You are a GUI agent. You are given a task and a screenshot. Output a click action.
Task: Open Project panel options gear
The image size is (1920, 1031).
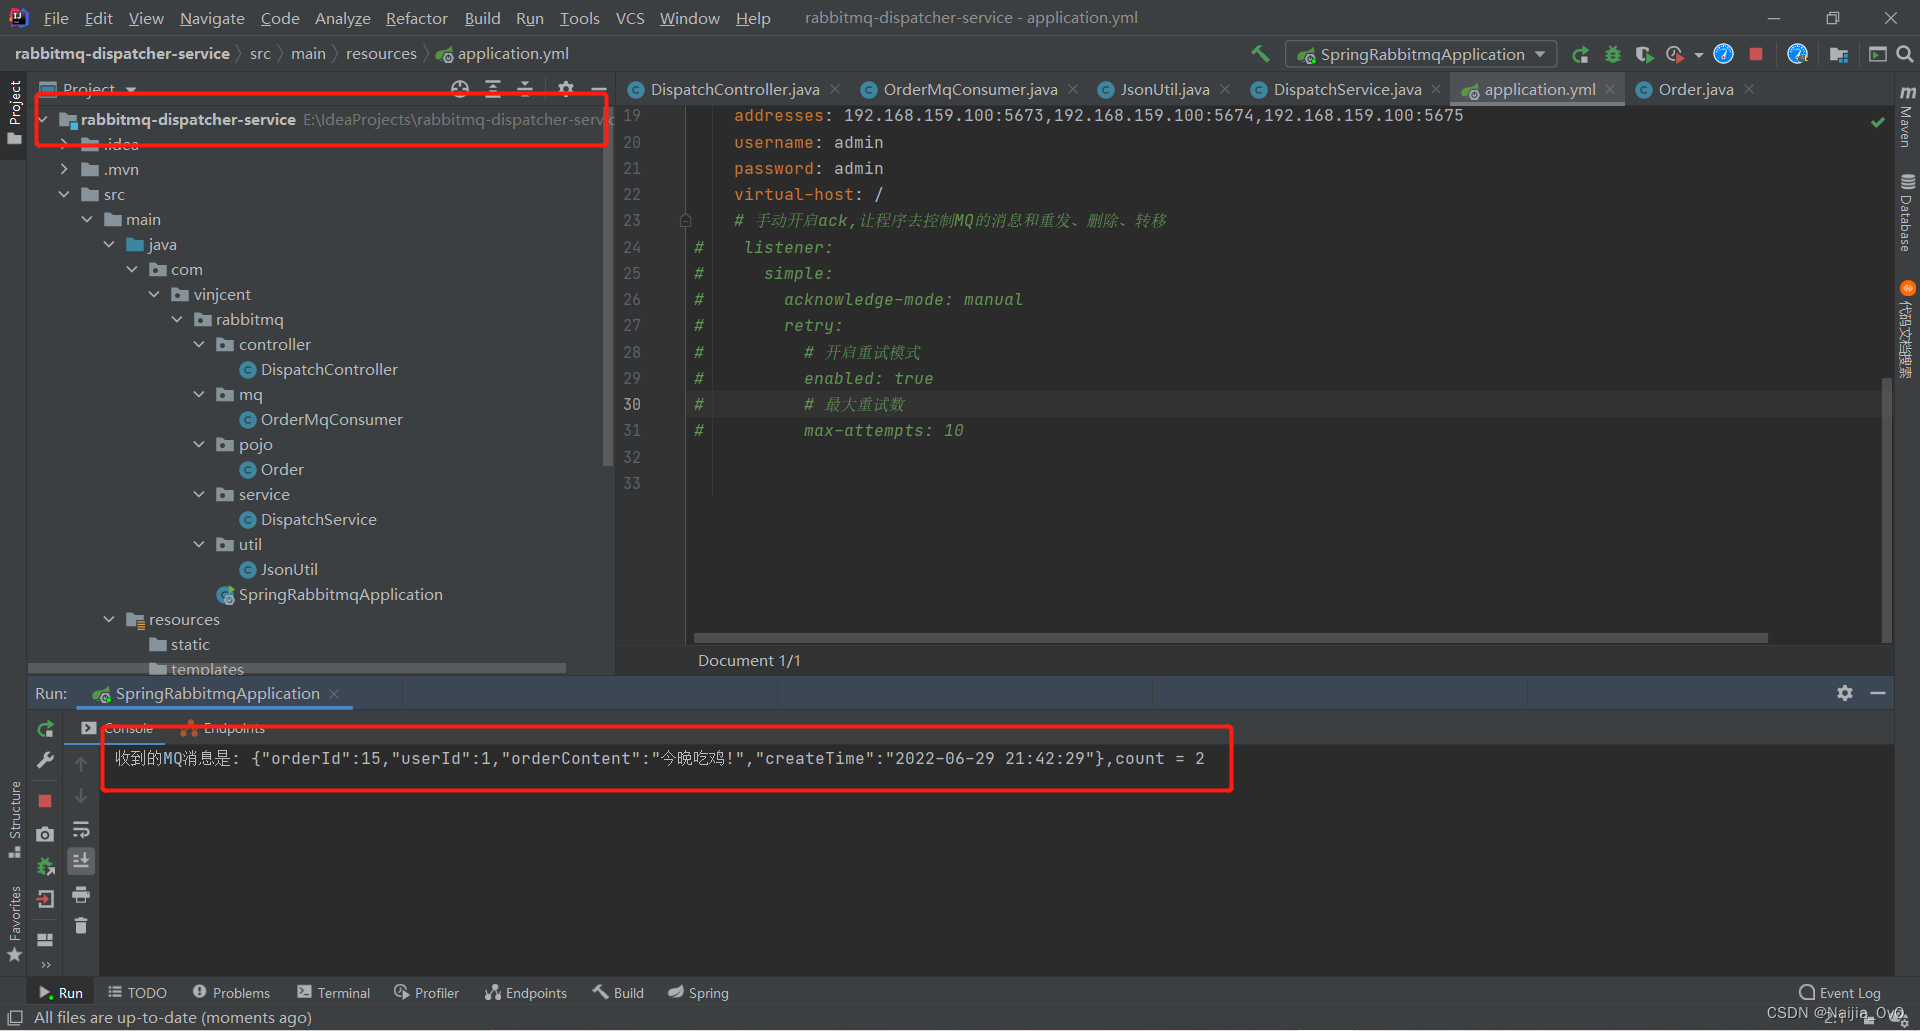[x=566, y=89]
